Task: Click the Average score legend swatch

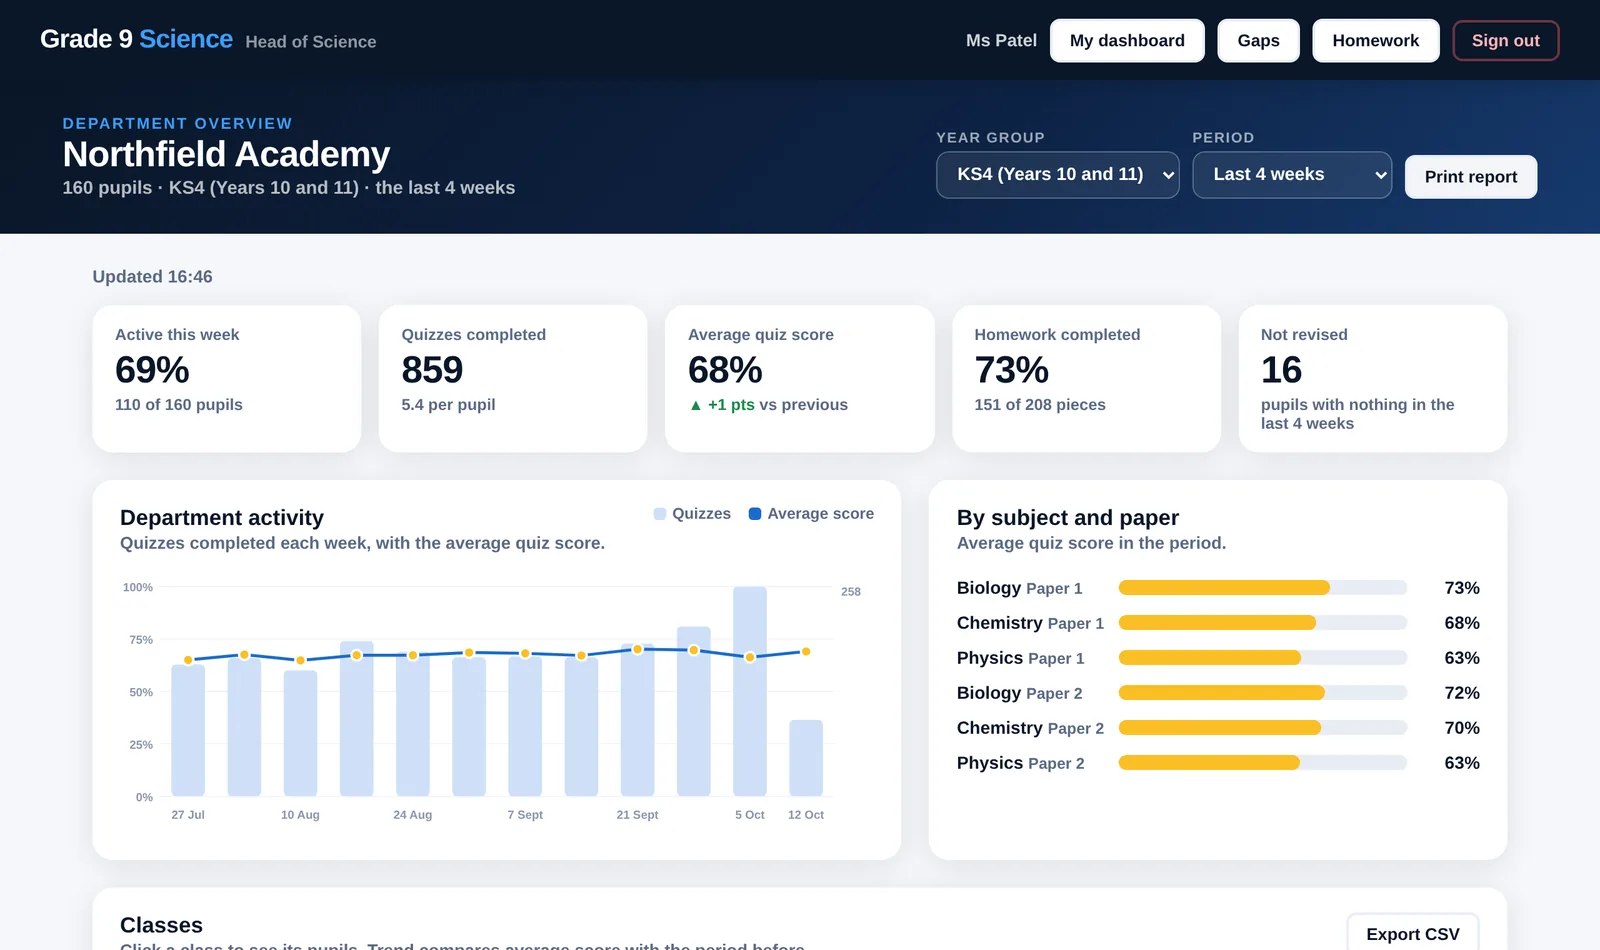Action: [755, 514]
